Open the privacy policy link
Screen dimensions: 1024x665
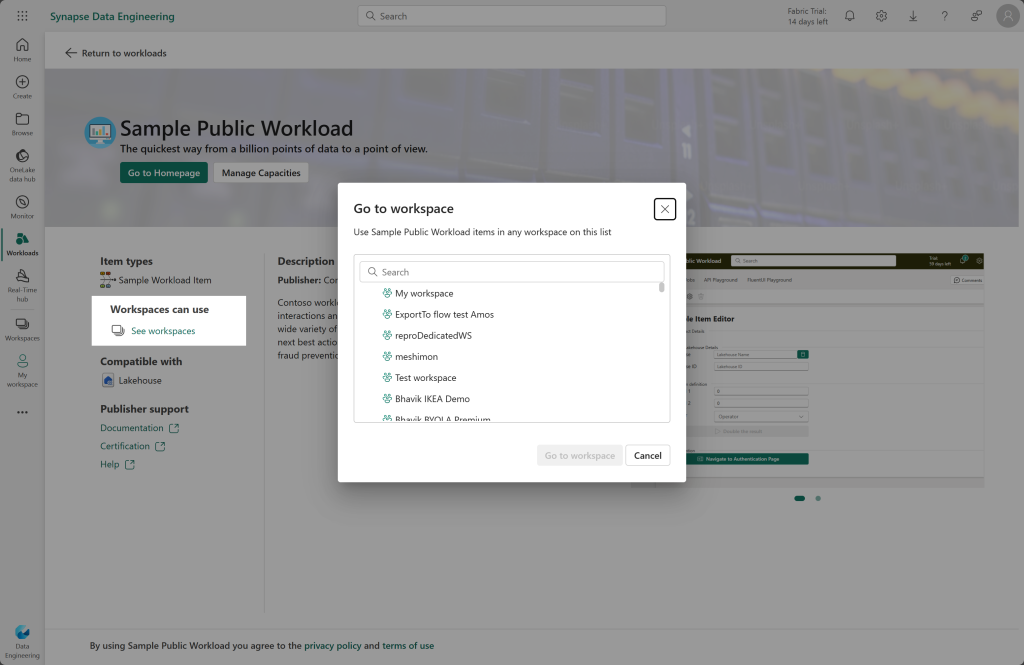[332, 645]
